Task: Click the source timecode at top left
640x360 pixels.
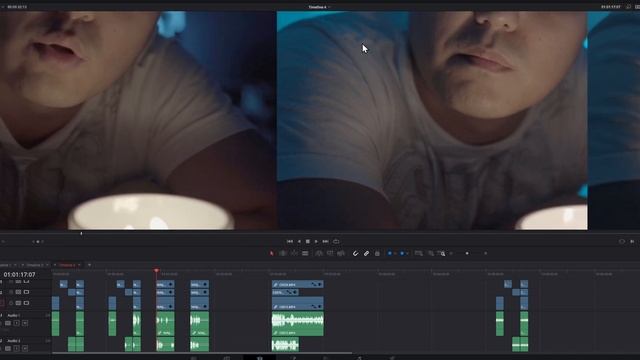Action: click(x=17, y=7)
